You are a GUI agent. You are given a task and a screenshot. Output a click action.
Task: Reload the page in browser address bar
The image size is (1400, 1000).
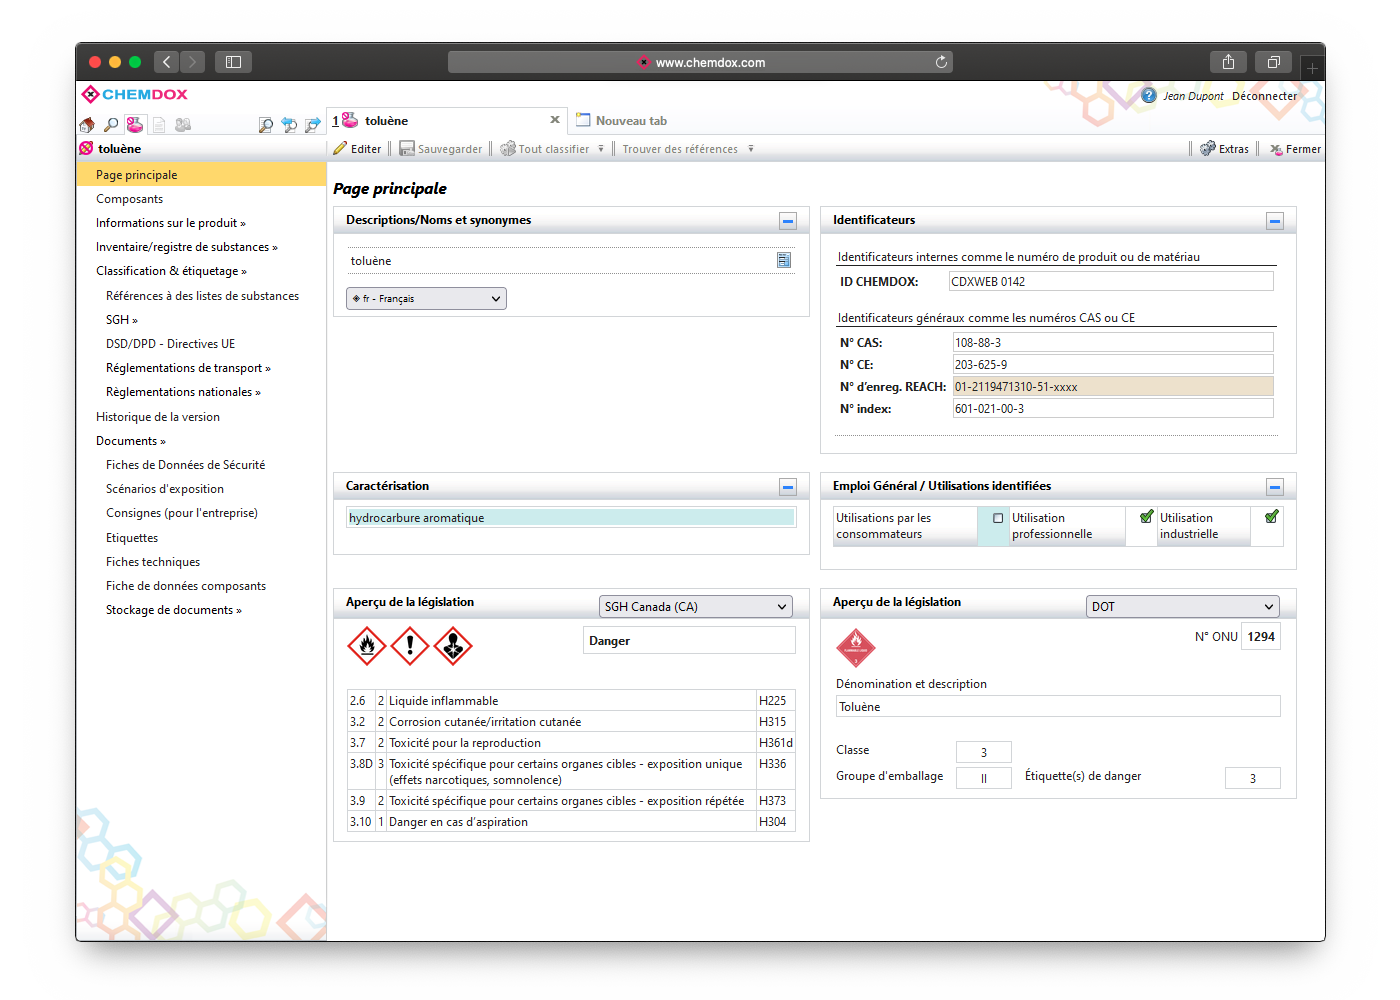[x=941, y=62]
